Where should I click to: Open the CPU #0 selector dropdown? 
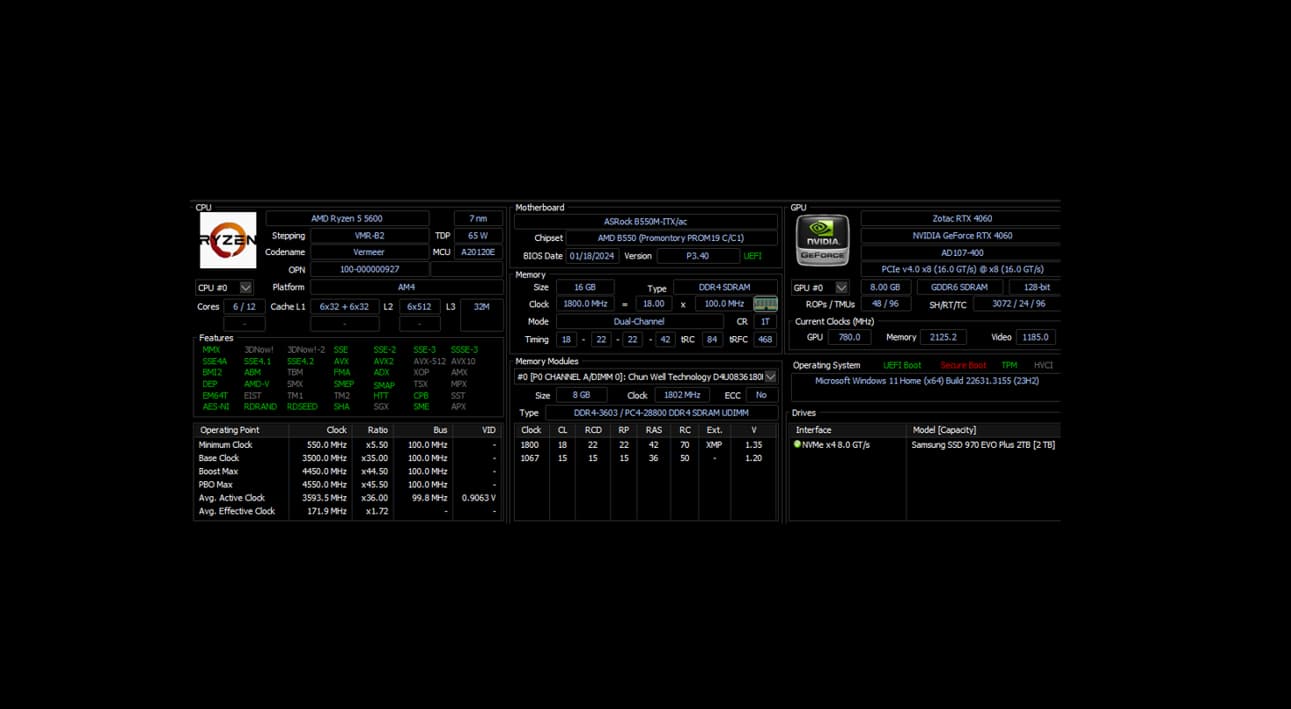tap(245, 288)
